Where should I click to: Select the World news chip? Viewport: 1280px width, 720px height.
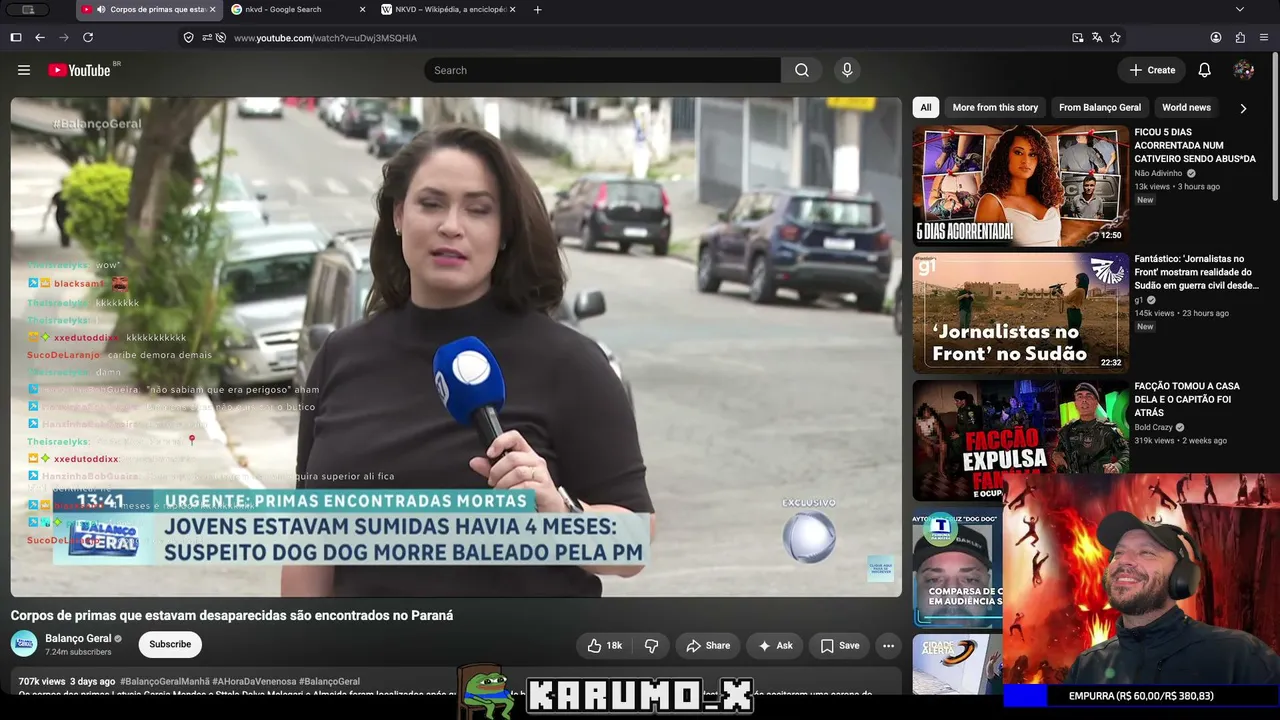[x=1186, y=108]
